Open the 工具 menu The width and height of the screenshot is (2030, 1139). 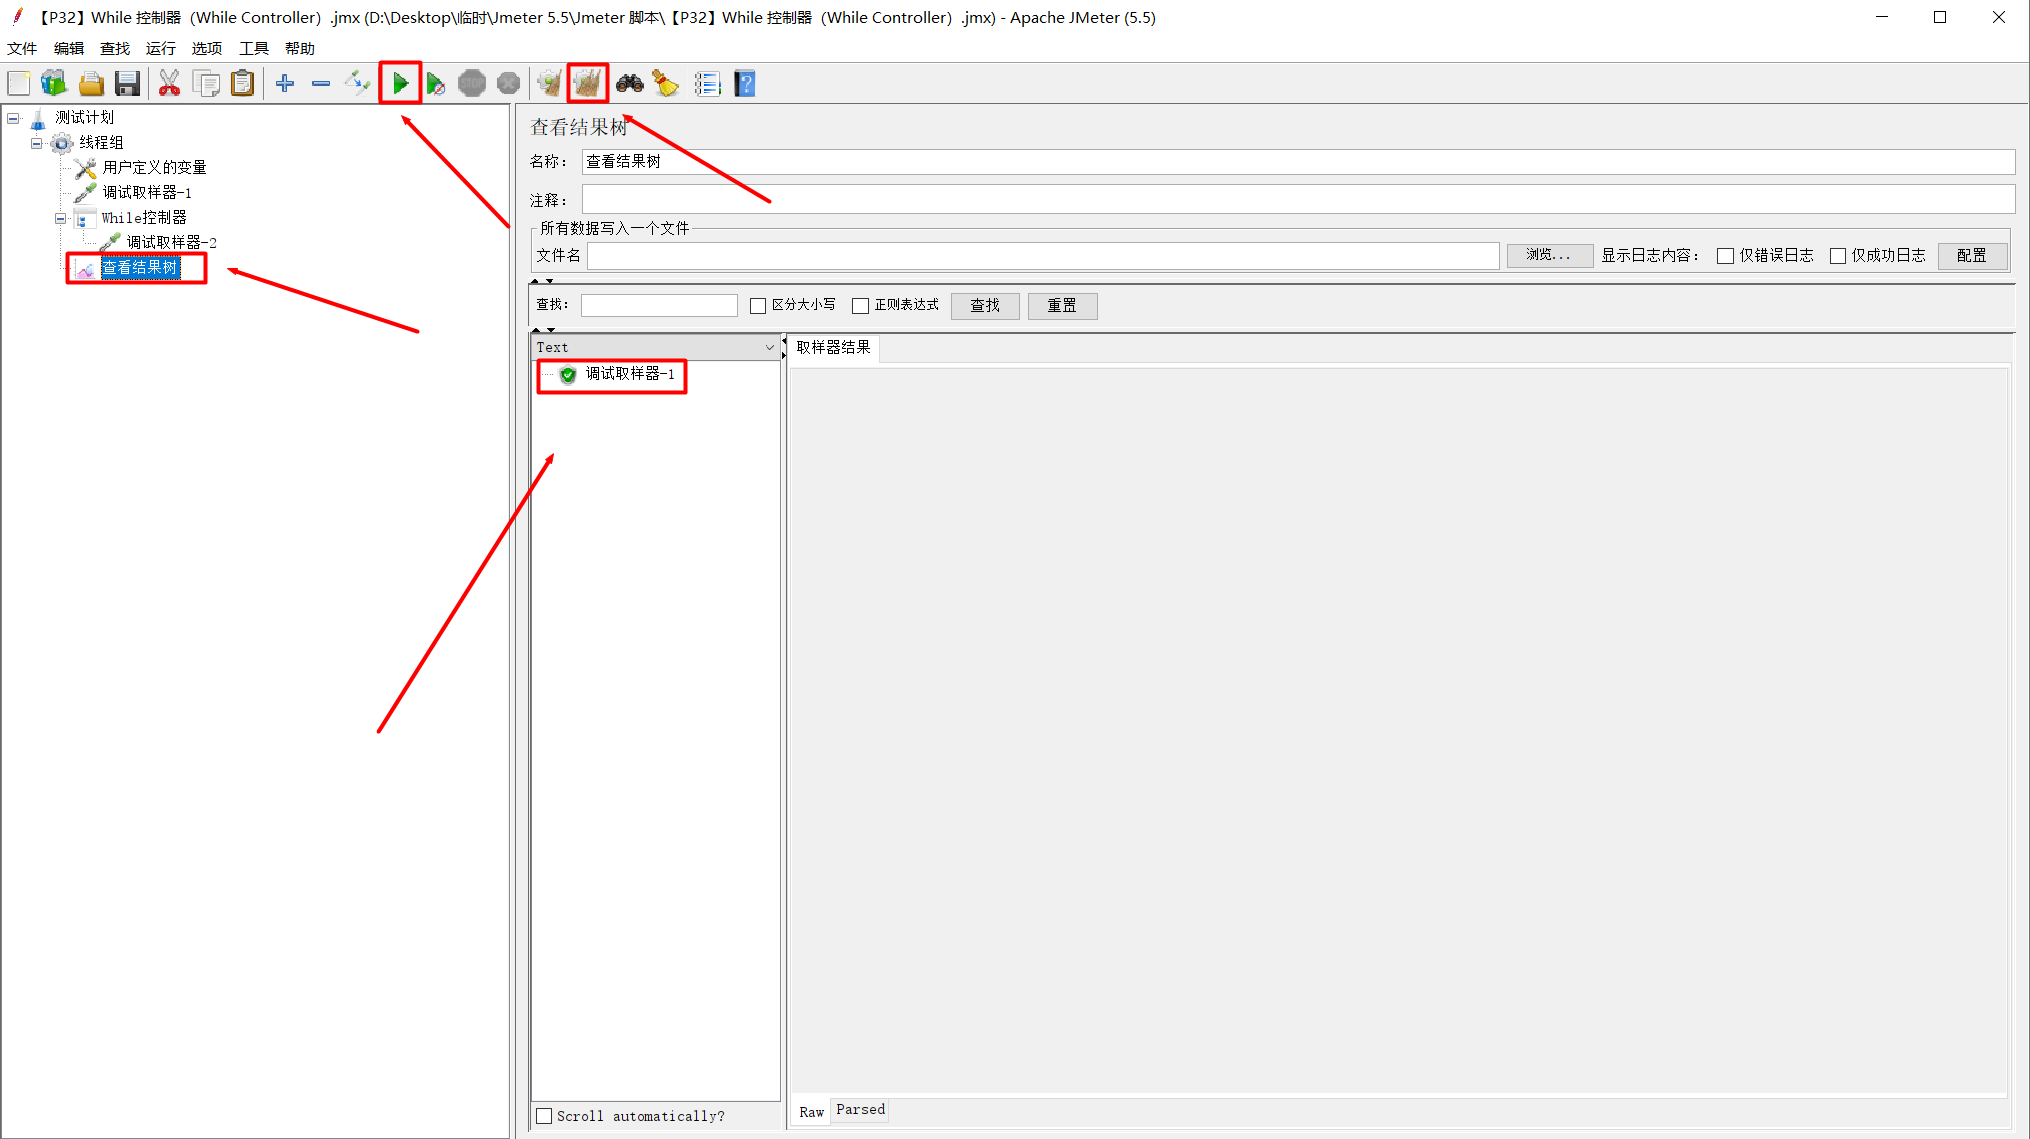click(254, 48)
